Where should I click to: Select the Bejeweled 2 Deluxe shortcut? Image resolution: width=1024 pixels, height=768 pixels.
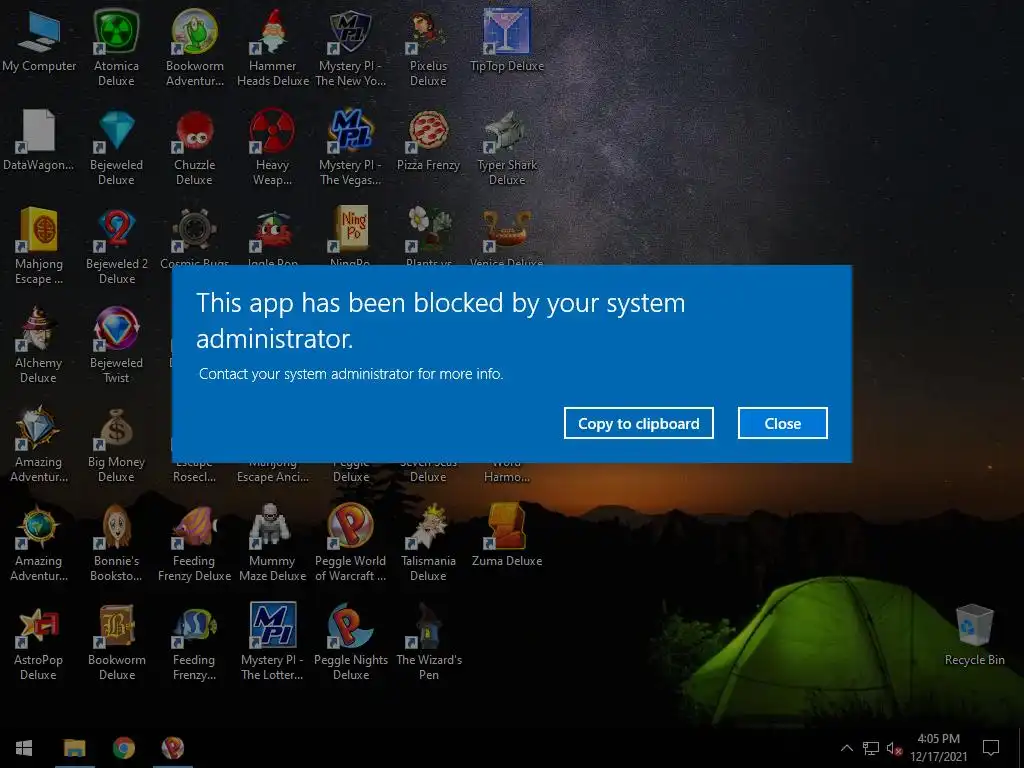[116, 246]
